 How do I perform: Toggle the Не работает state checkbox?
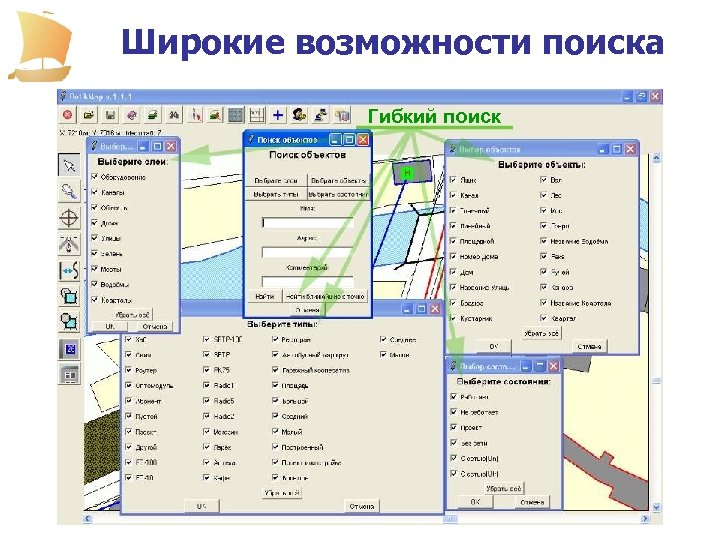pos(454,412)
